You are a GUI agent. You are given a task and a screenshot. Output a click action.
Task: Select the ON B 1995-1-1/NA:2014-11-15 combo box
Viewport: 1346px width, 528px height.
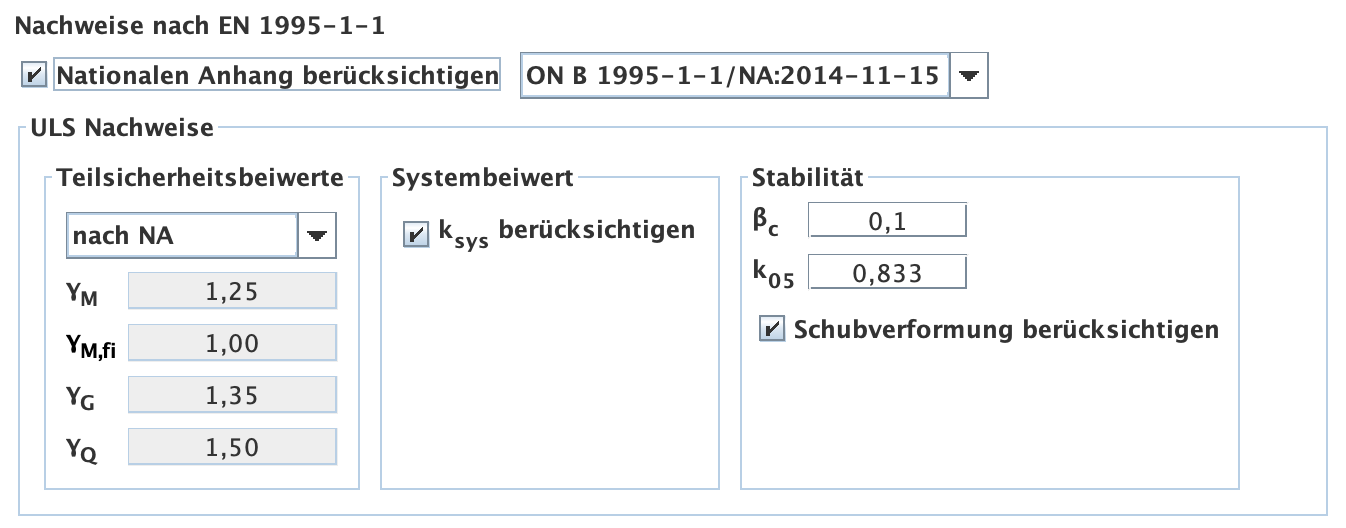point(734,76)
